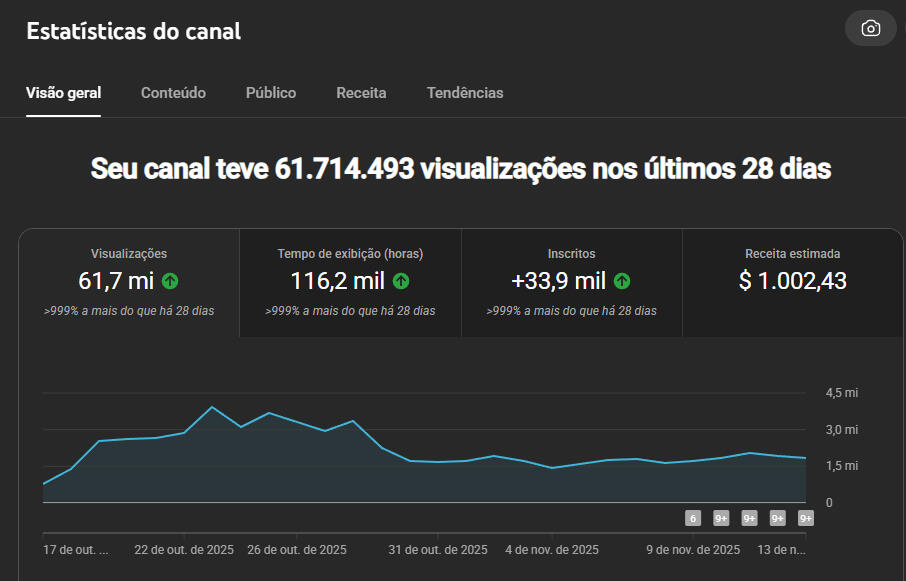Select the Visualizações metric card
This screenshot has height=581, width=906.
click(129, 283)
